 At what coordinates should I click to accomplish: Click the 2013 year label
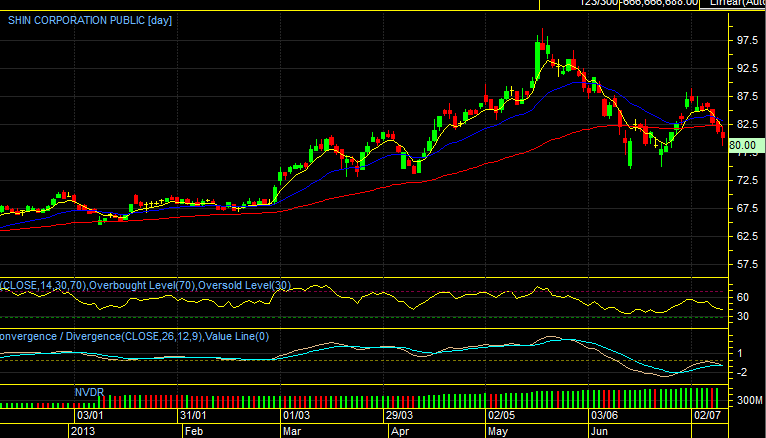point(83,432)
